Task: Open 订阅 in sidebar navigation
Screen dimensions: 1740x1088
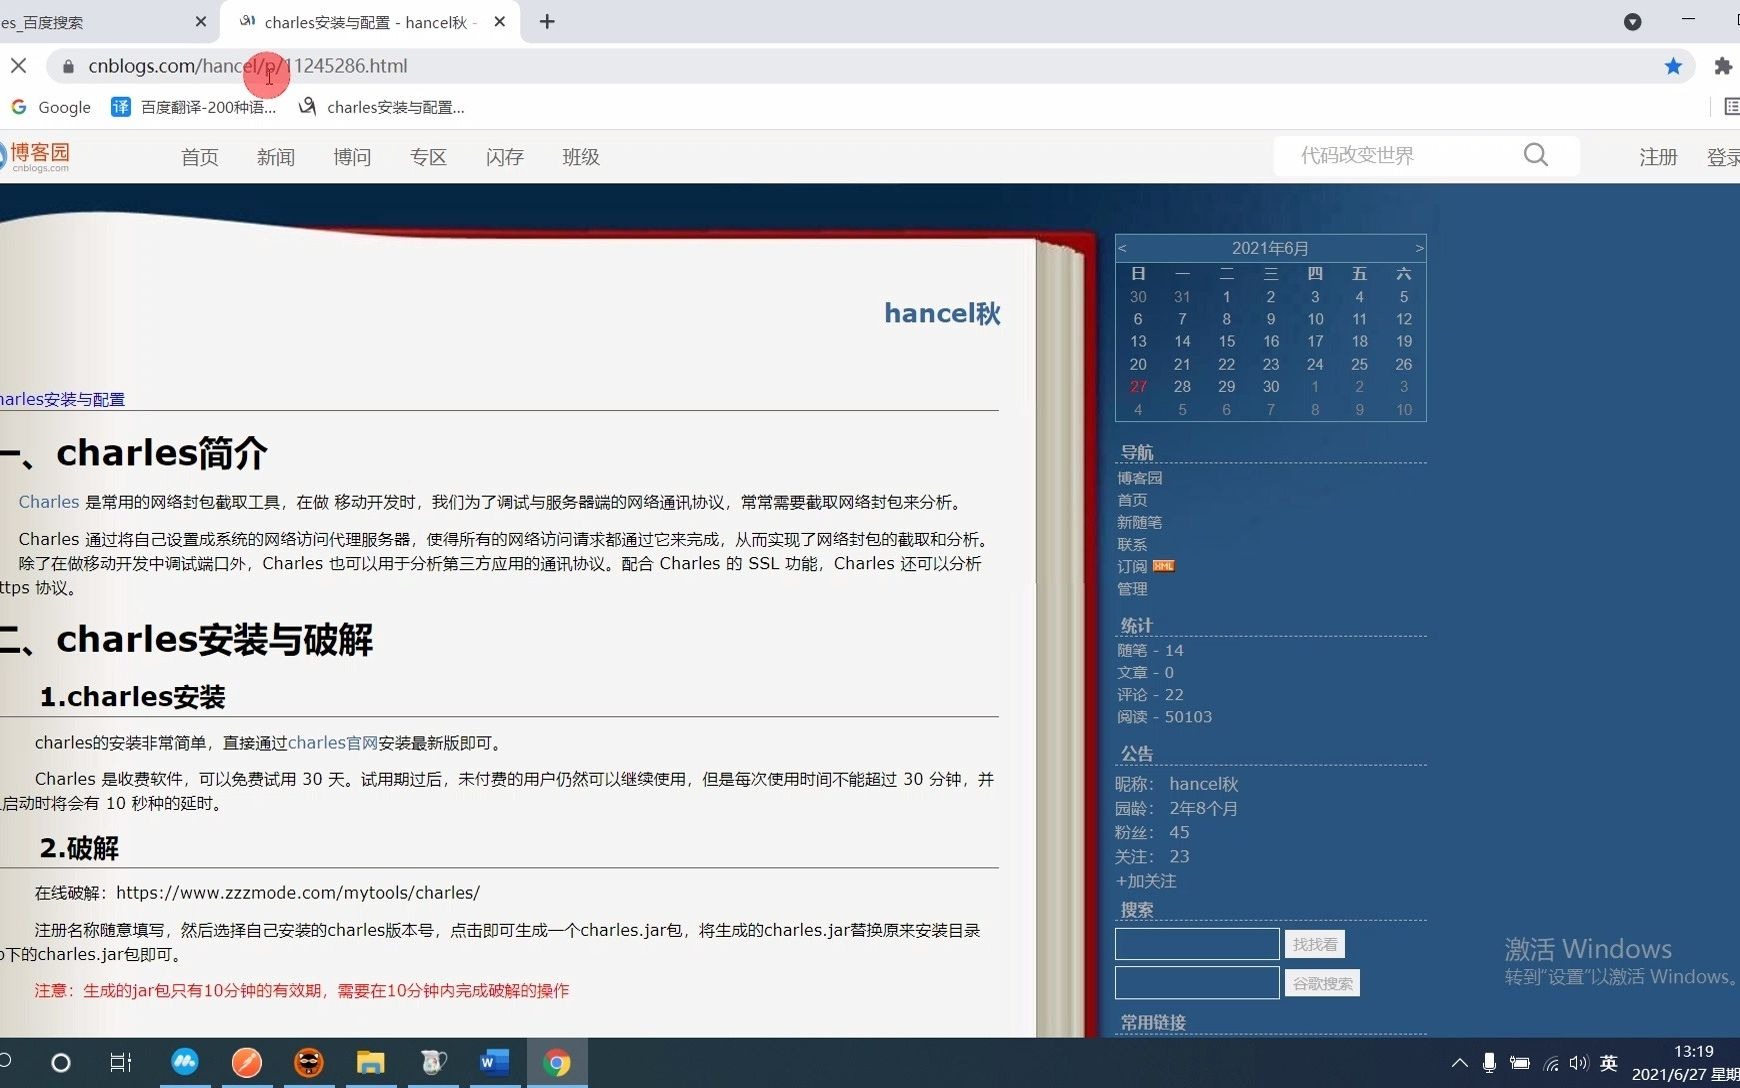Action: pos(1132,566)
